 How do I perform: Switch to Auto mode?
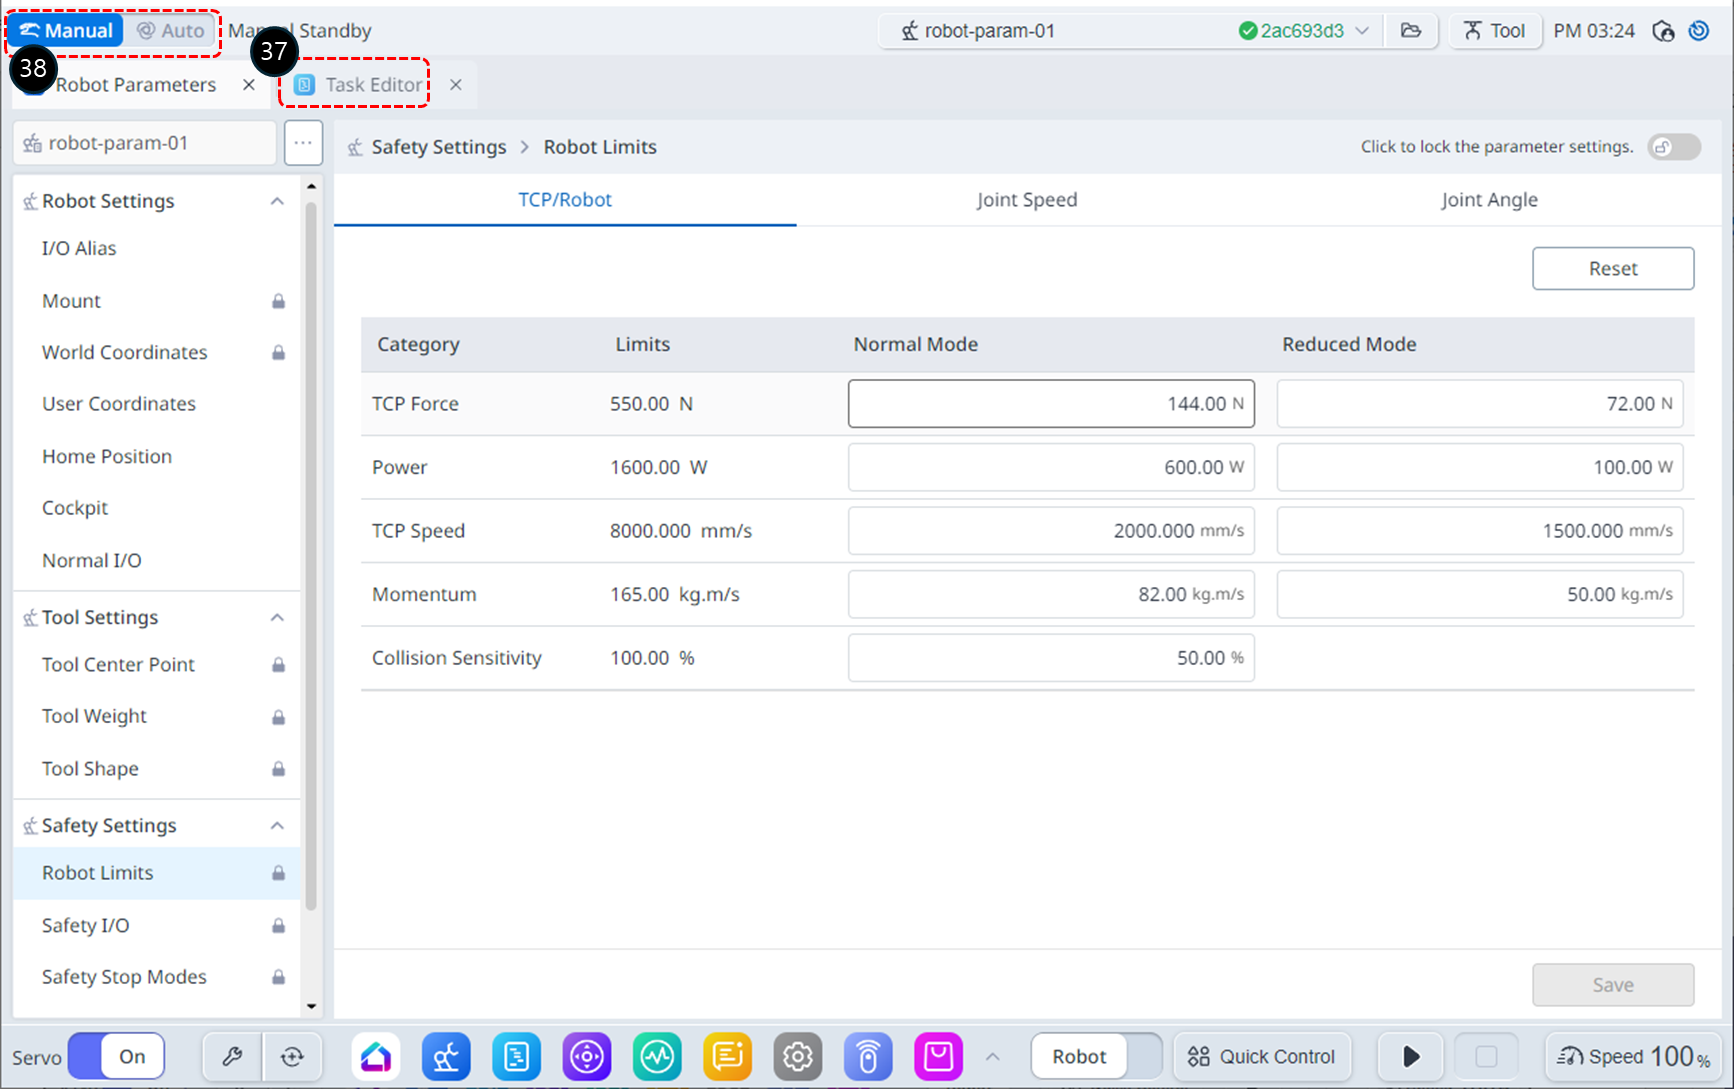click(x=171, y=31)
